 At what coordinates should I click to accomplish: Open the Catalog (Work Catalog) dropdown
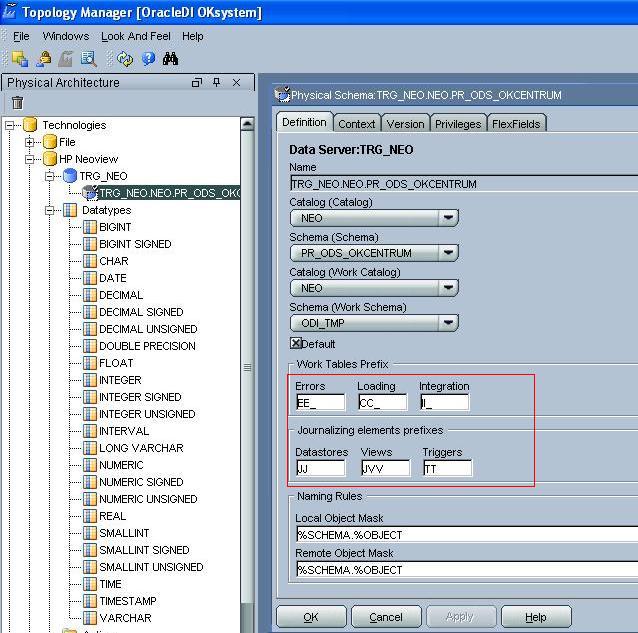pyautogui.click(x=374, y=288)
